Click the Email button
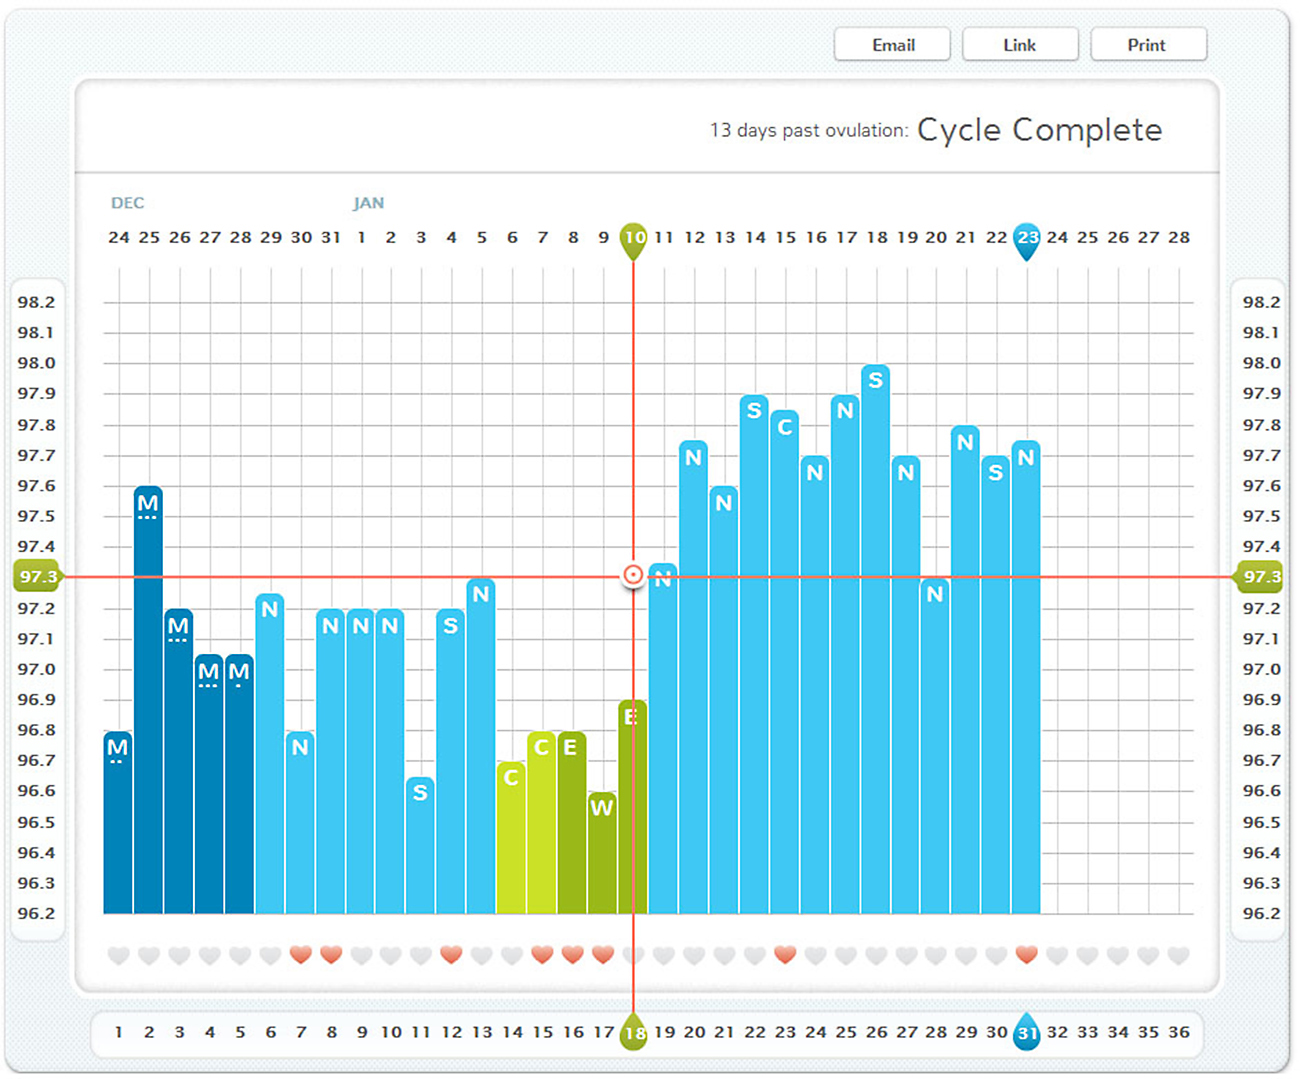The height and width of the screenshot is (1079, 1300). point(891,44)
